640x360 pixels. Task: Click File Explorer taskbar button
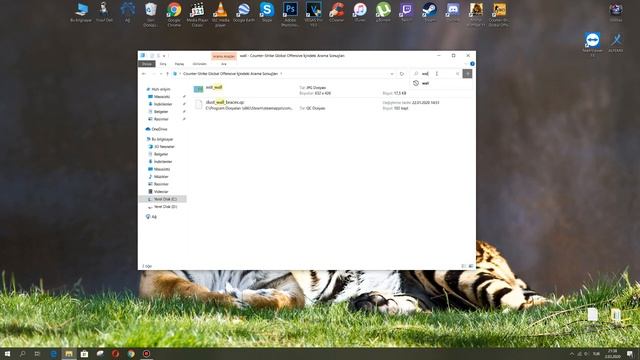pyautogui.click(x=69, y=354)
